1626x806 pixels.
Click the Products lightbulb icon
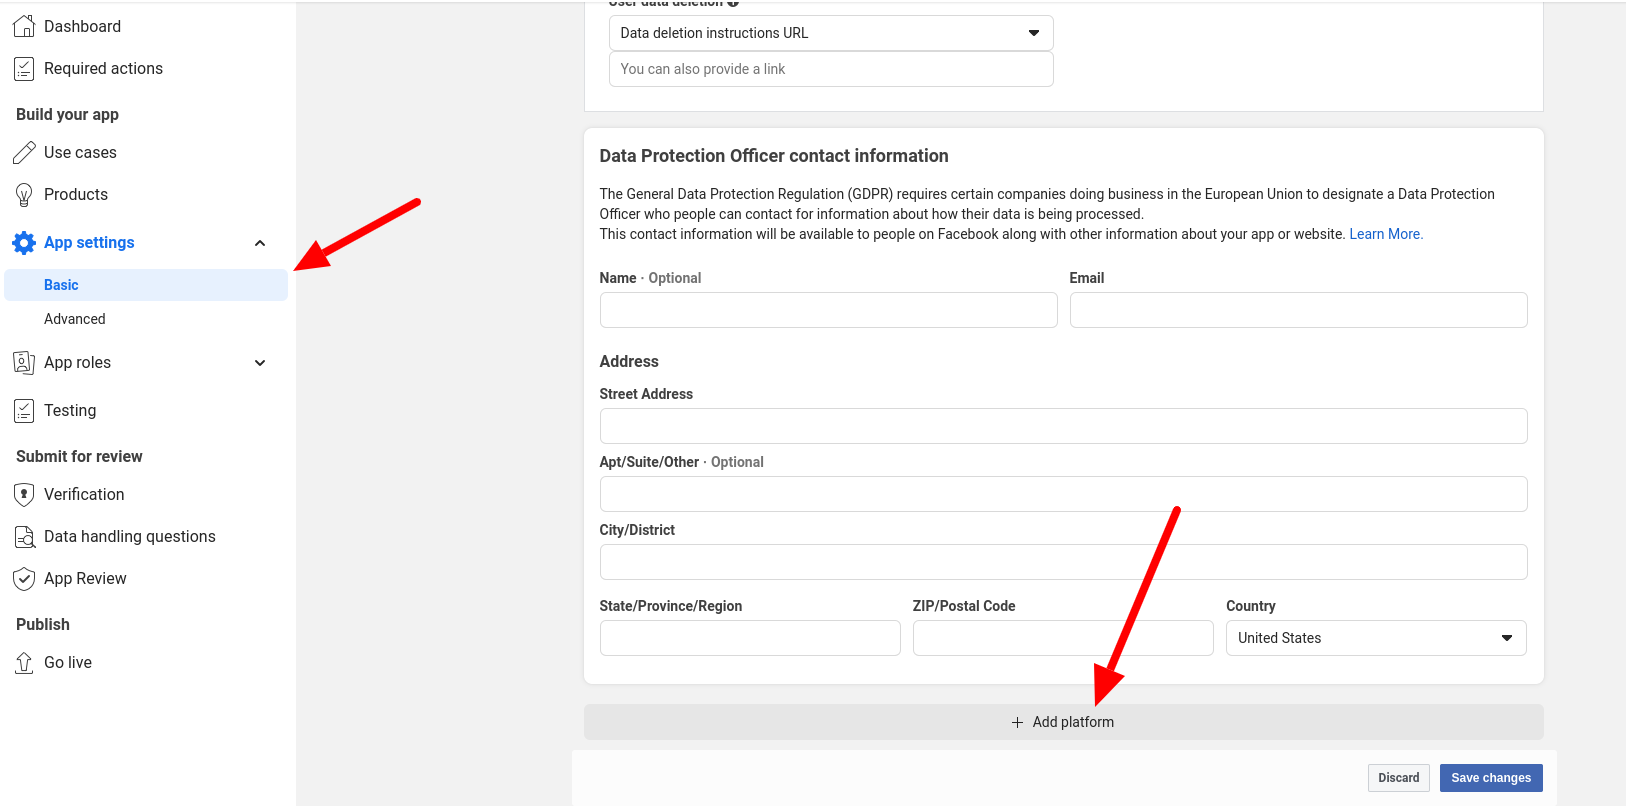click(x=24, y=194)
